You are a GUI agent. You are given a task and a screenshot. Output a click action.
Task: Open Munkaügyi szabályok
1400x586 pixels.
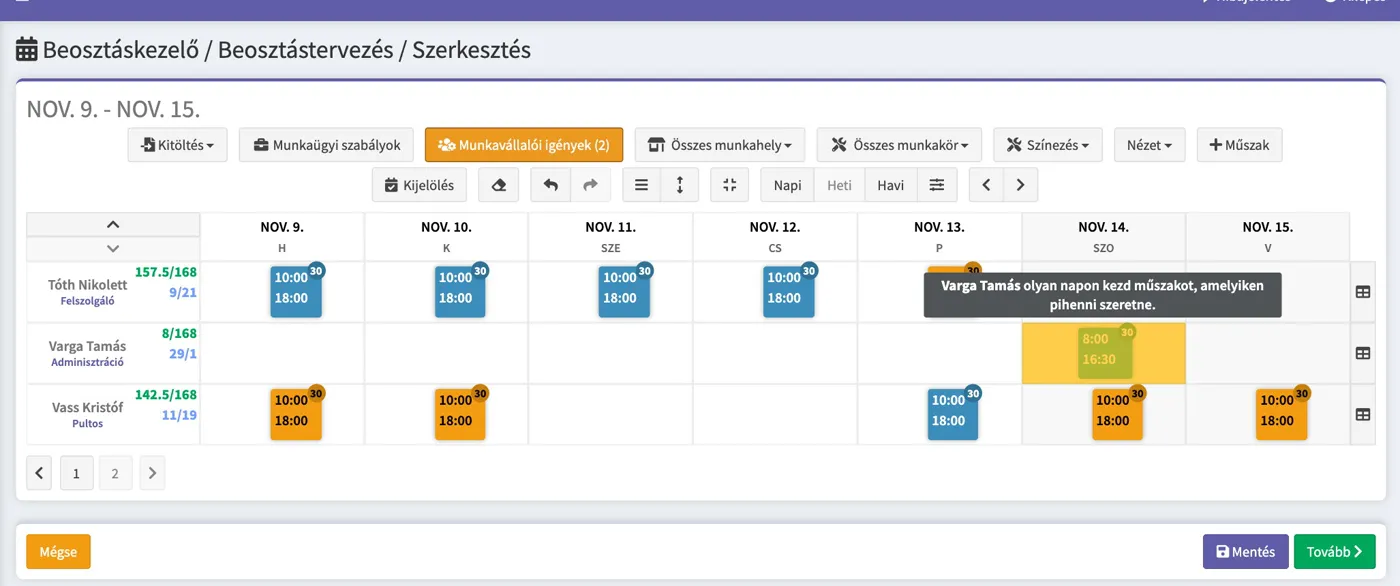pos(326,145)
